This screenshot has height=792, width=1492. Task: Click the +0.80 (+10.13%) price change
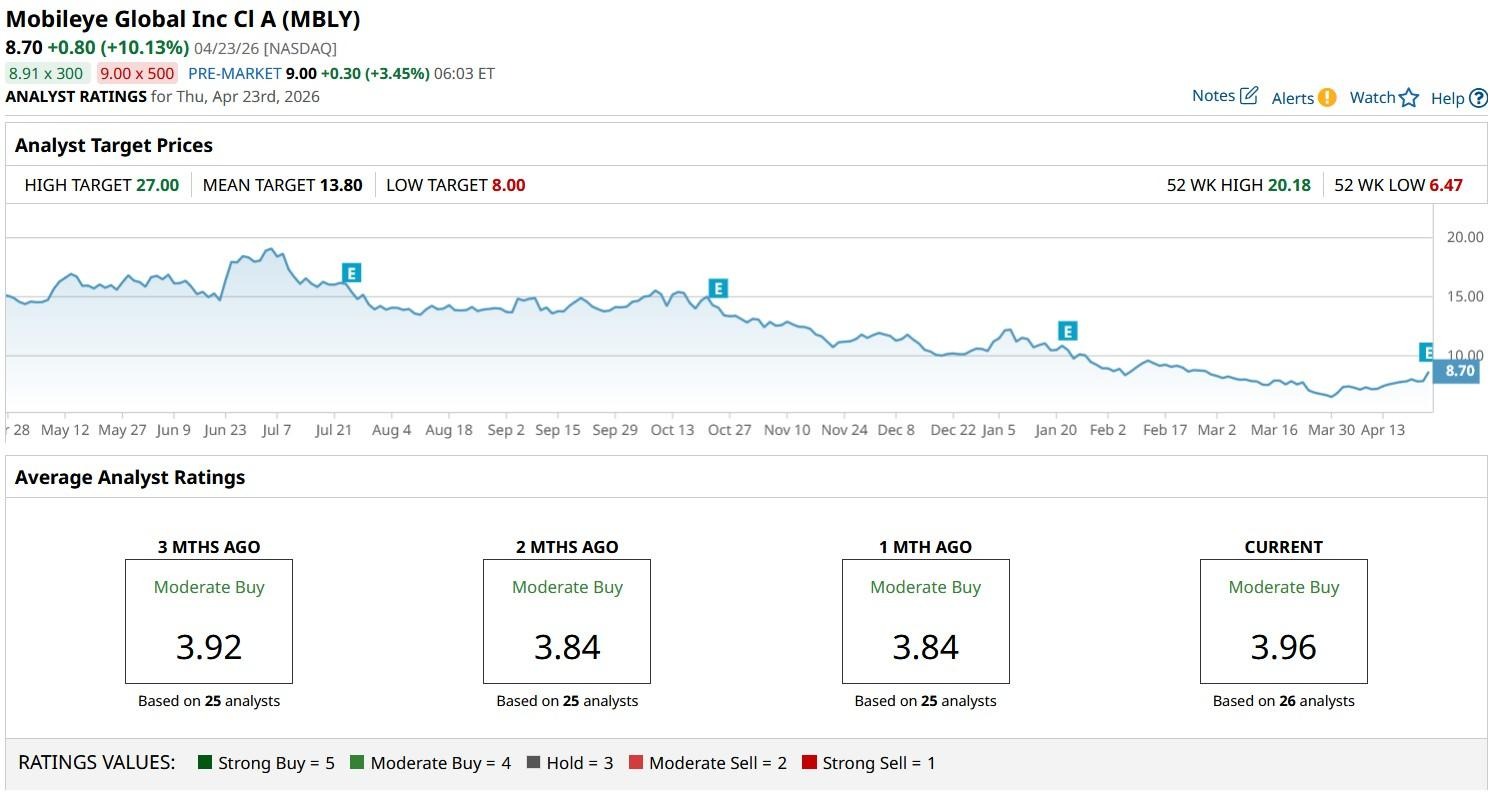(118, 47)
